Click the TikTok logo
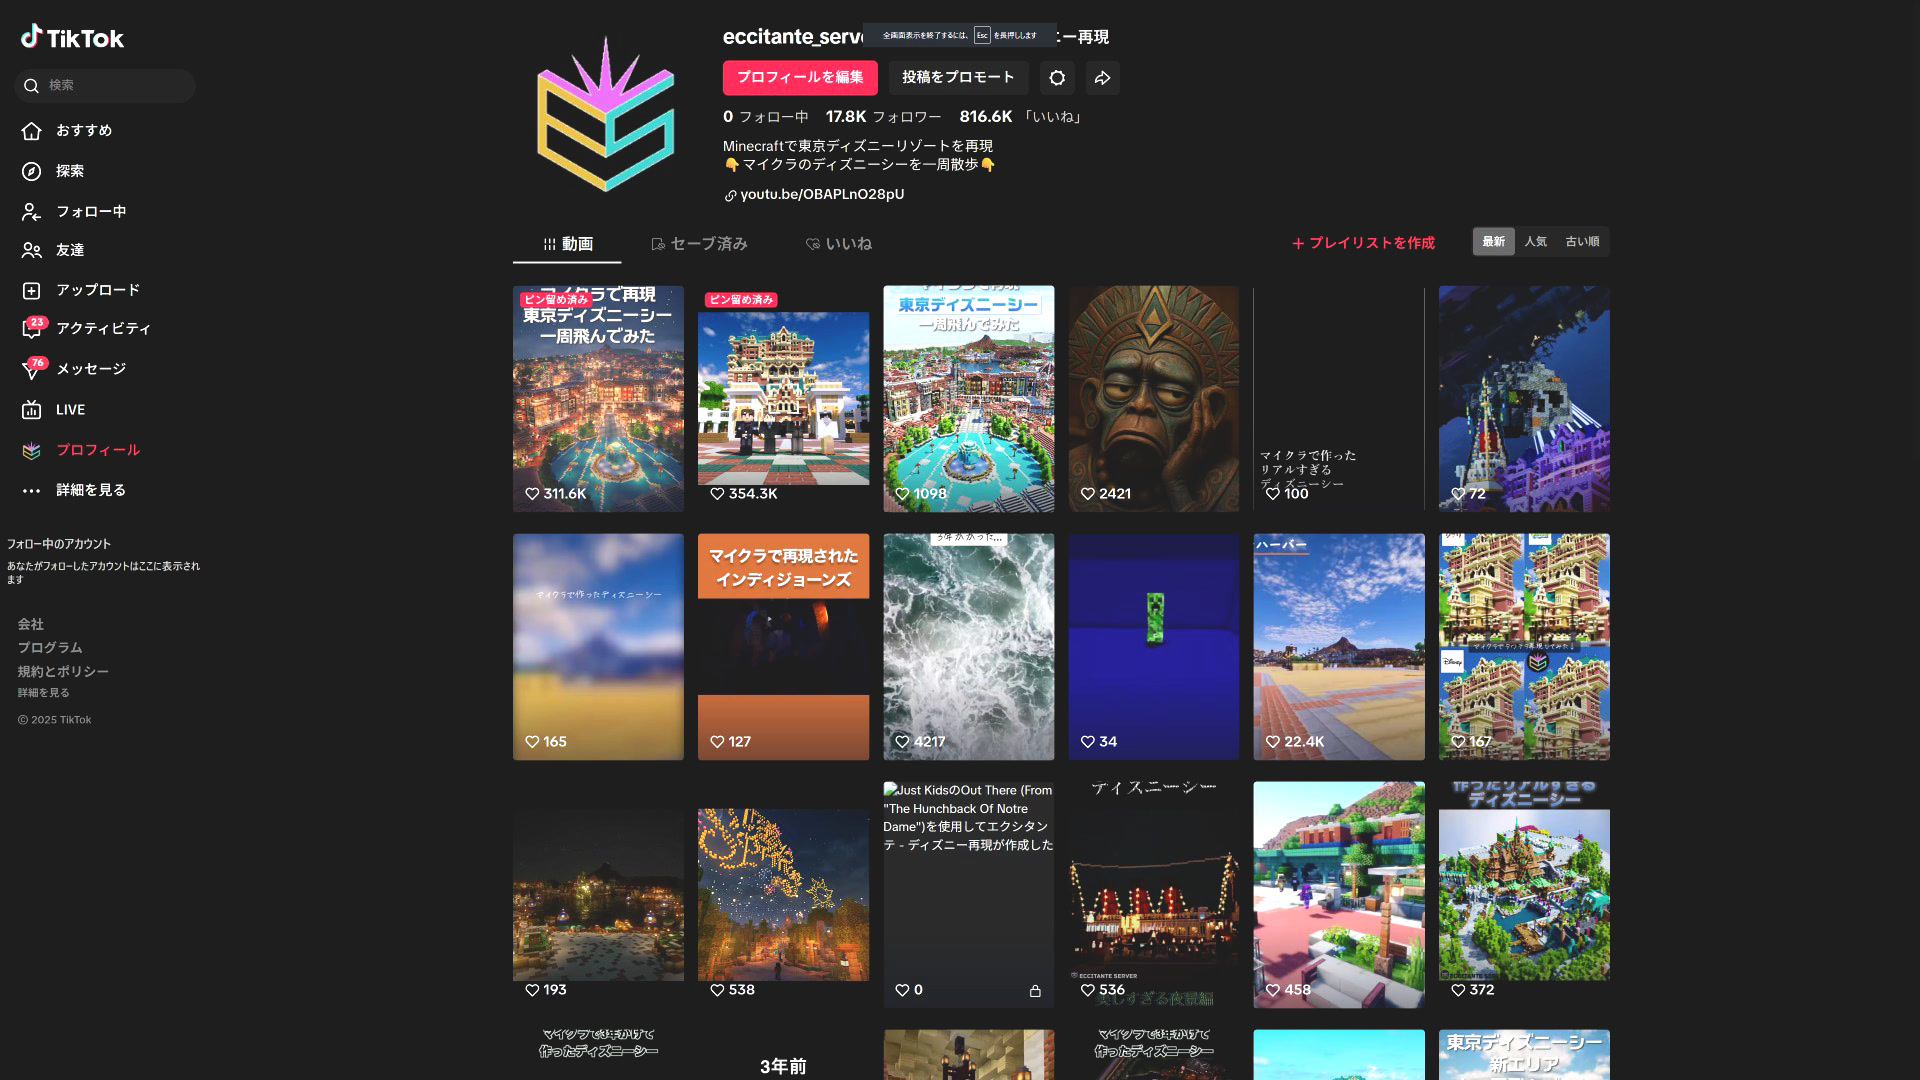The image size is (1920, 1080). (x=72, y=37)
